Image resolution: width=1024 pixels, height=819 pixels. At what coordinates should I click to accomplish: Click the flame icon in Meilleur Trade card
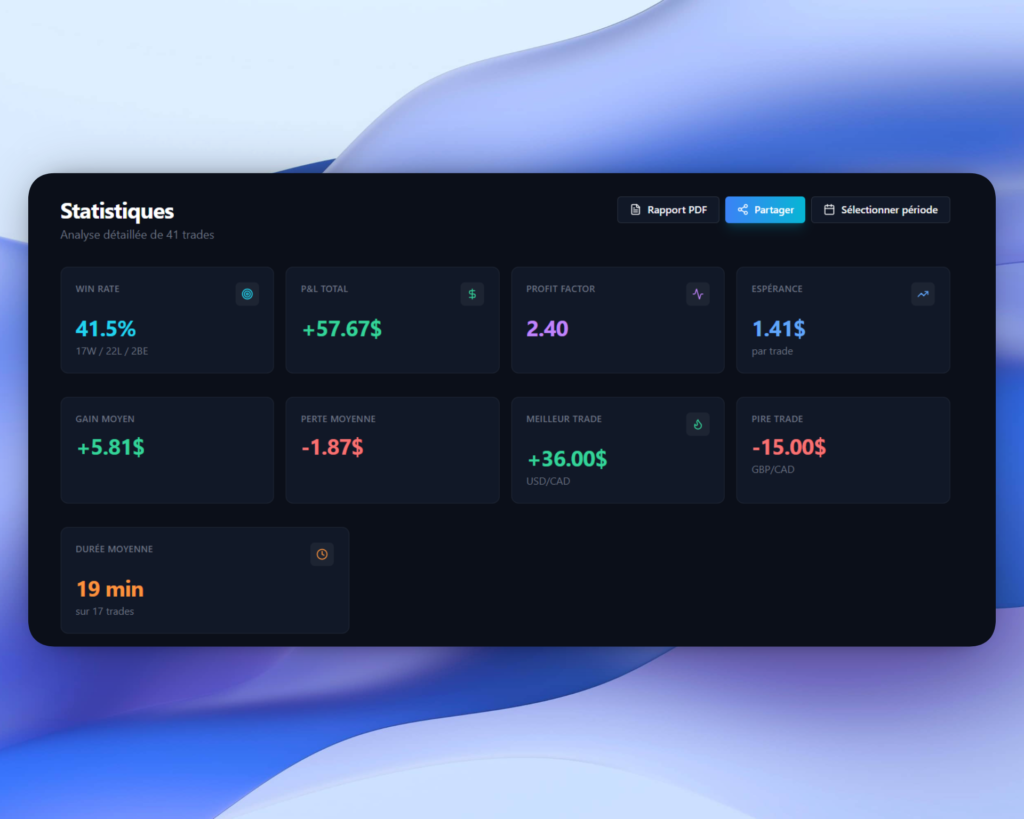click(698, 424)
